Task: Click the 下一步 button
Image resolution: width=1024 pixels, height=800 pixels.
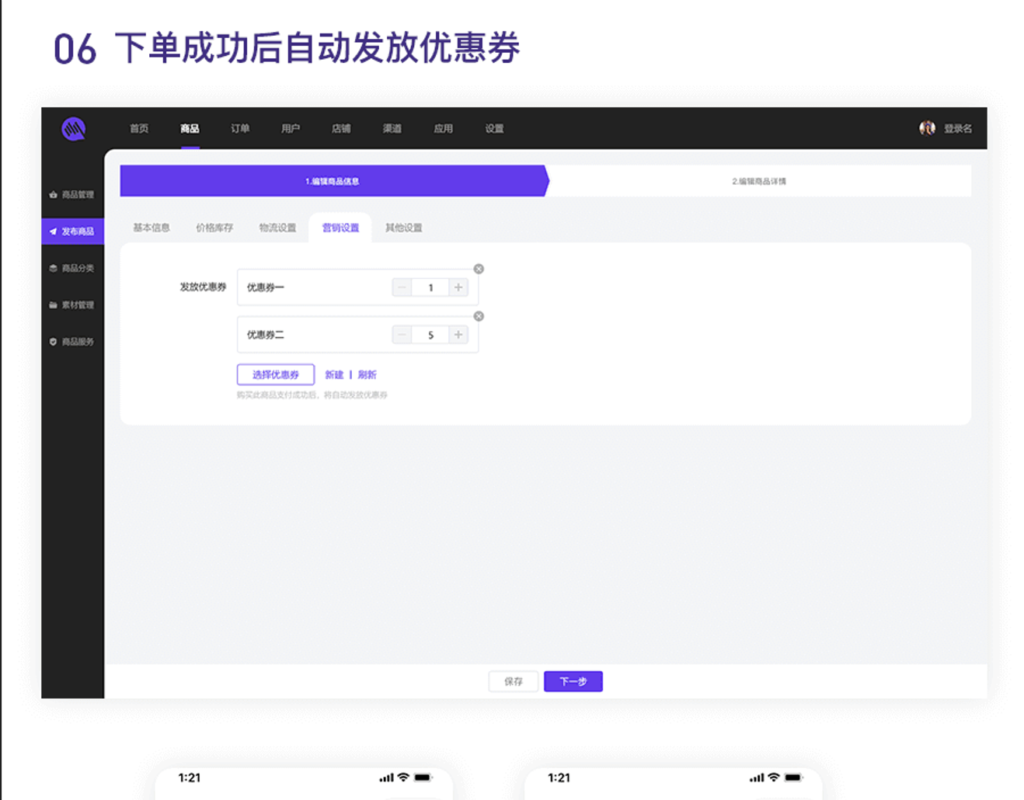Action: pos(572,681)
